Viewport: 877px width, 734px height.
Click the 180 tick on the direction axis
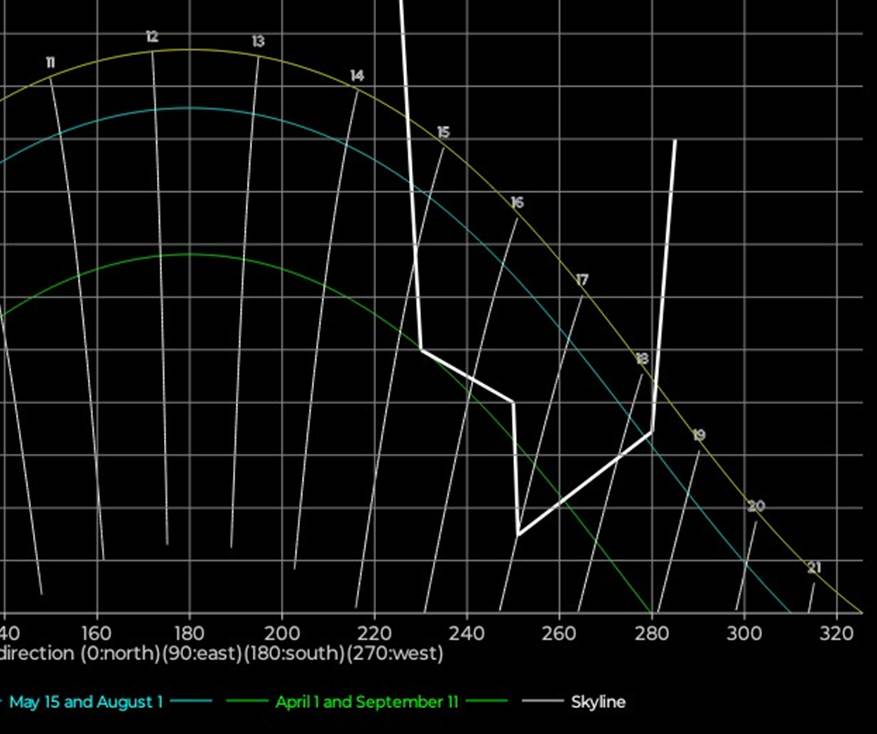(x=189, y=633)
